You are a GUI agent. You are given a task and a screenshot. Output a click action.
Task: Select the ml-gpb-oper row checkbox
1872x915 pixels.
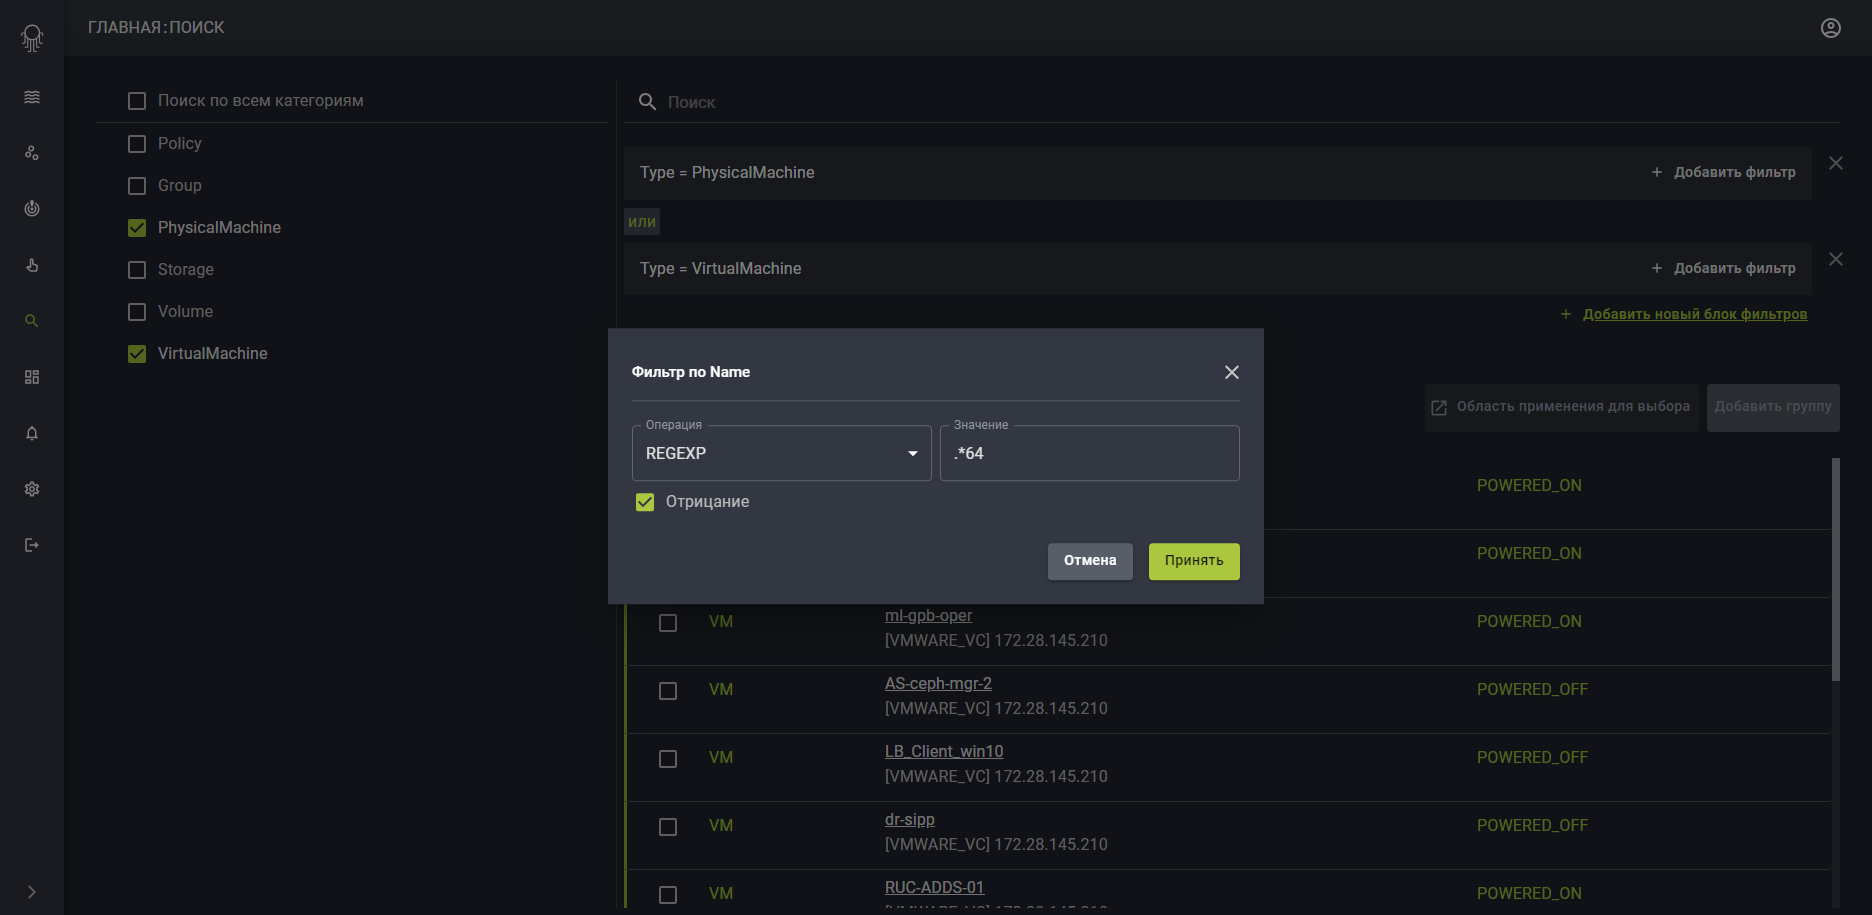pyautogui.click(x=668, y=623)
